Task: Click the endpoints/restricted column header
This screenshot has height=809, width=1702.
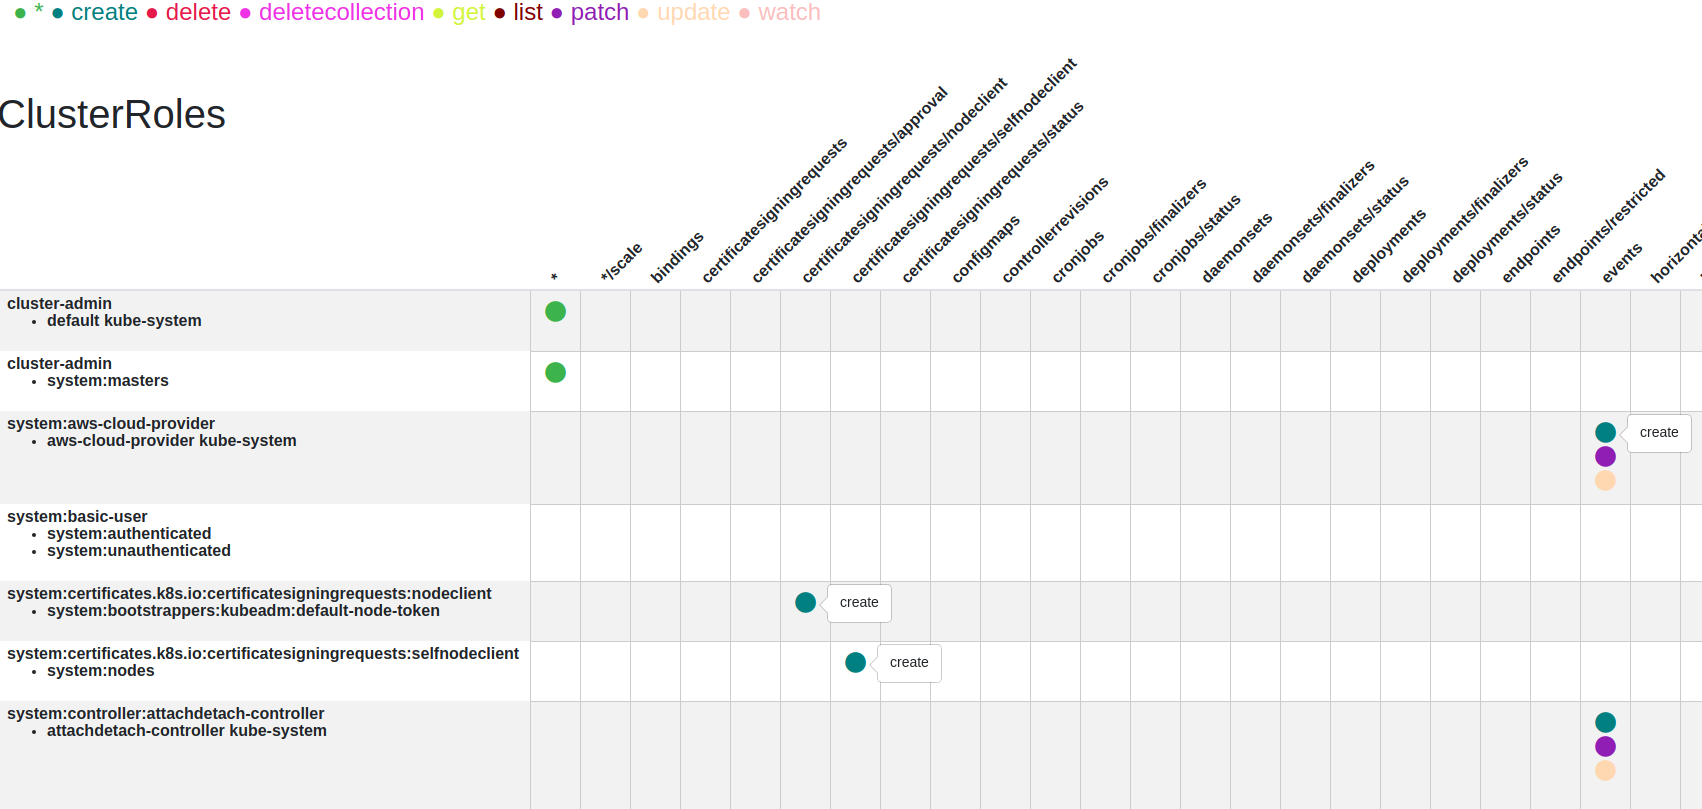Action: (1608, 226)
